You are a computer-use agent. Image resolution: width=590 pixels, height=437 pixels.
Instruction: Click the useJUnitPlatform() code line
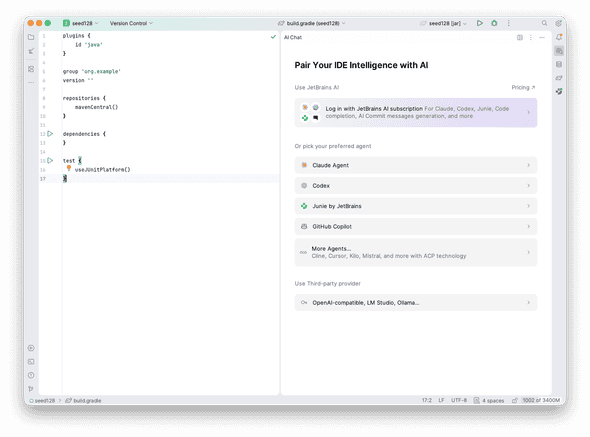[x=102, y=169]
